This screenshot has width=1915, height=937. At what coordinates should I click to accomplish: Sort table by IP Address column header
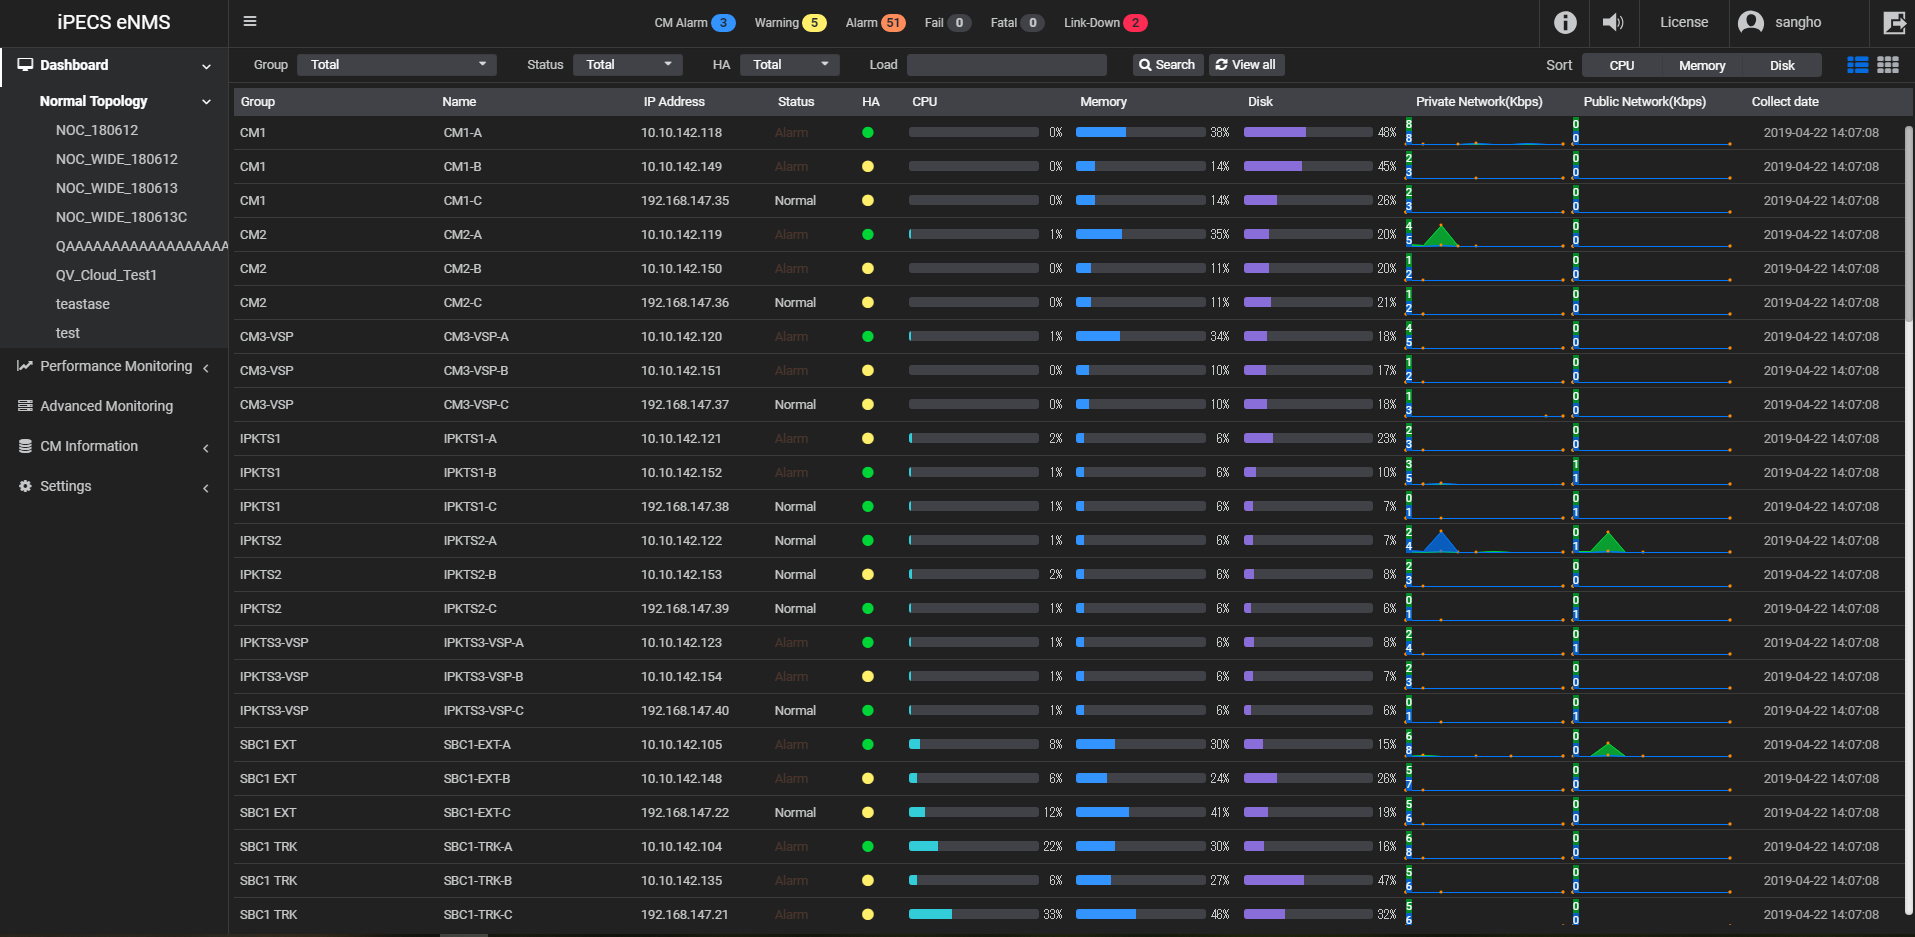(674, 102)
